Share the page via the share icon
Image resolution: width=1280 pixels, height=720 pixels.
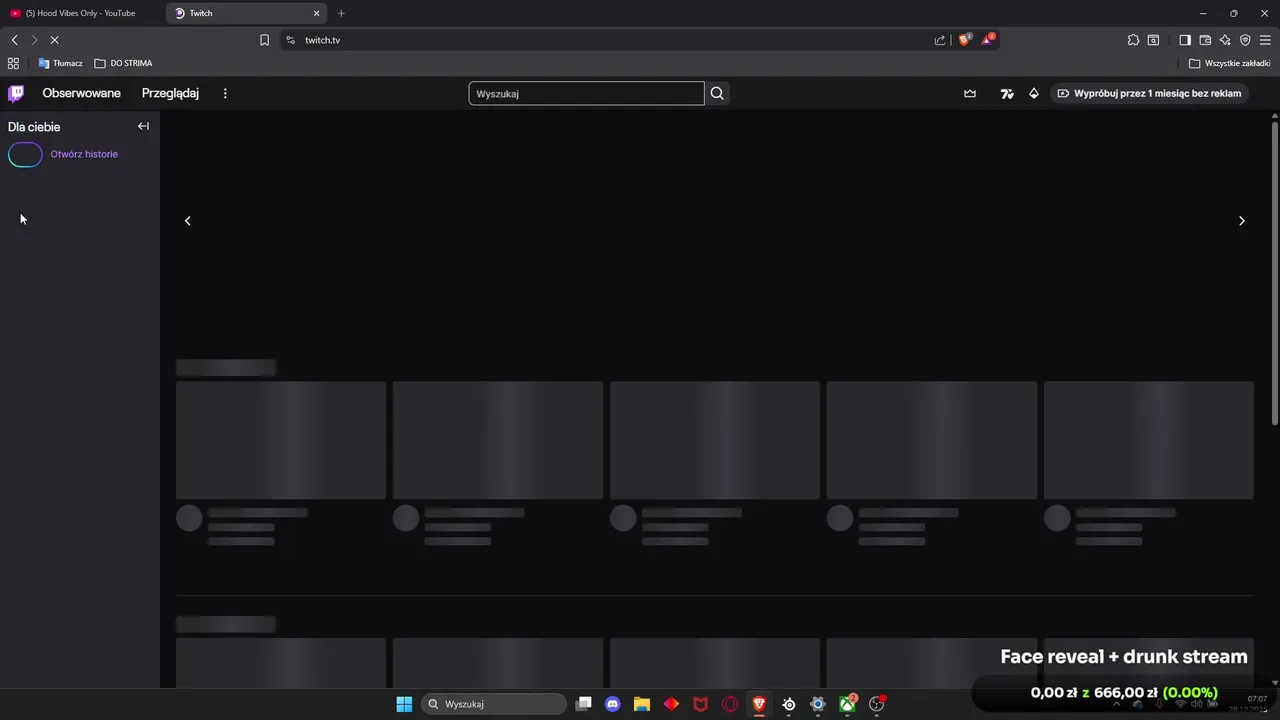tap(940, 40)
